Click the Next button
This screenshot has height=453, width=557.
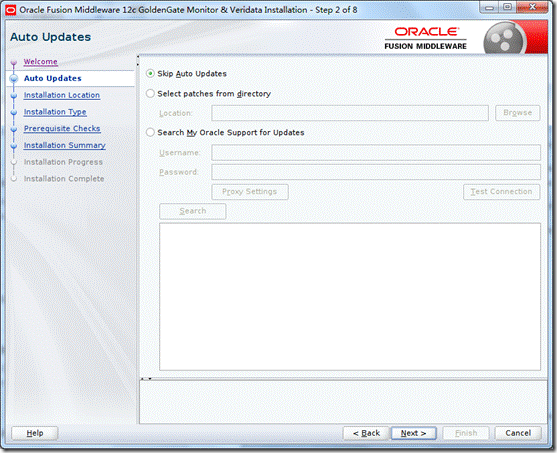(x=413, y=433)
